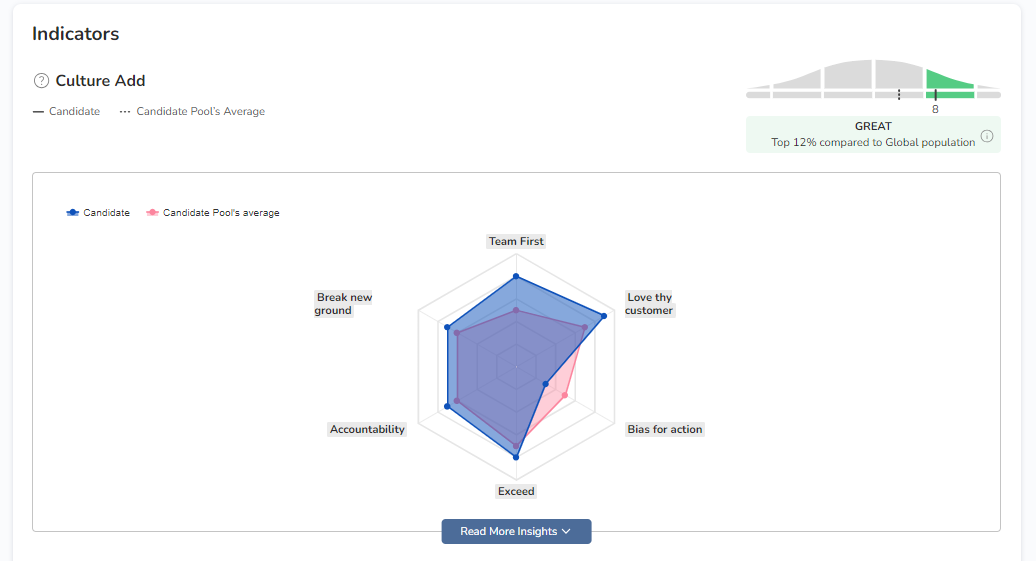Image resolution: width=1036 pixels, height=561 pixels.
Task: Toggle the pink Candidate Pool's average legend item
Action: [x=213, y=213]
